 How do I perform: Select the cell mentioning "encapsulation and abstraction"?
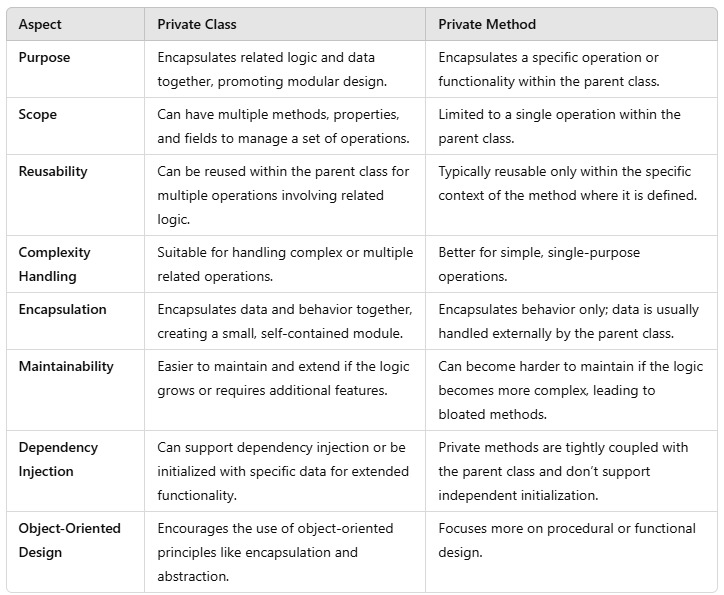[275, 552]
